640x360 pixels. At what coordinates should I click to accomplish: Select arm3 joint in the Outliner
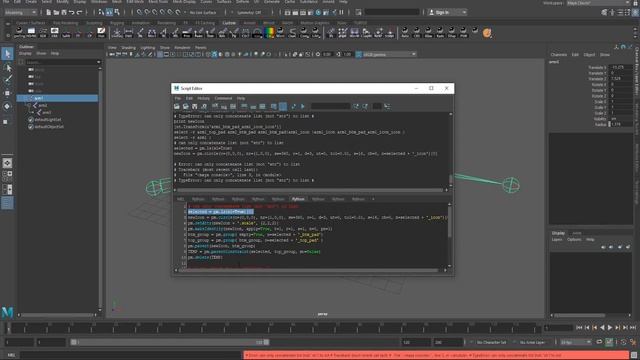pos(47,112)
